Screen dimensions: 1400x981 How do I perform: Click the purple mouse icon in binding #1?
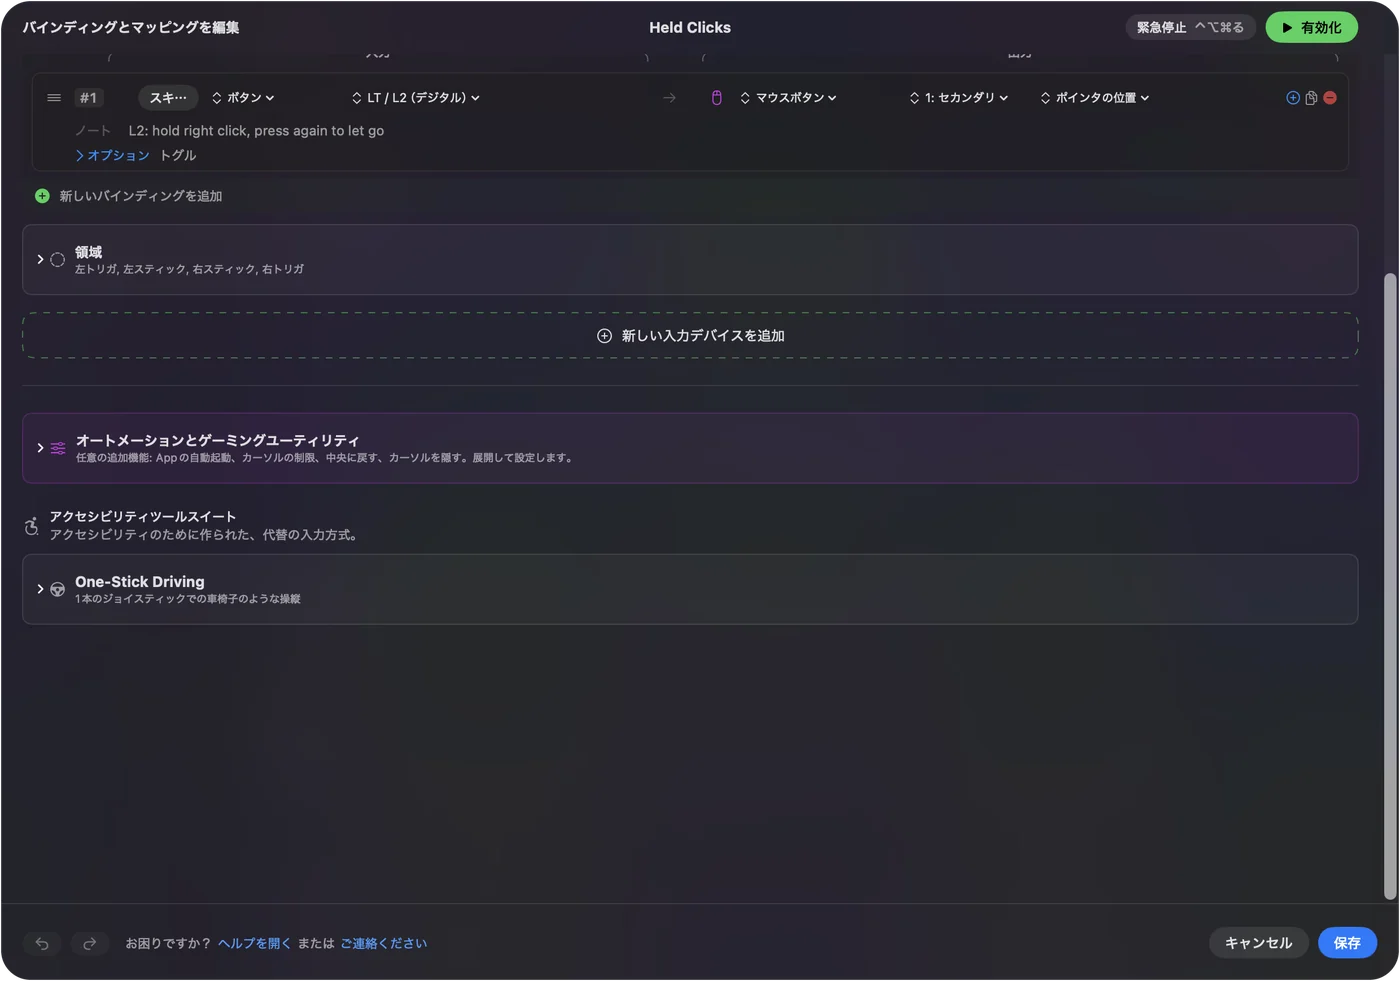716,98
